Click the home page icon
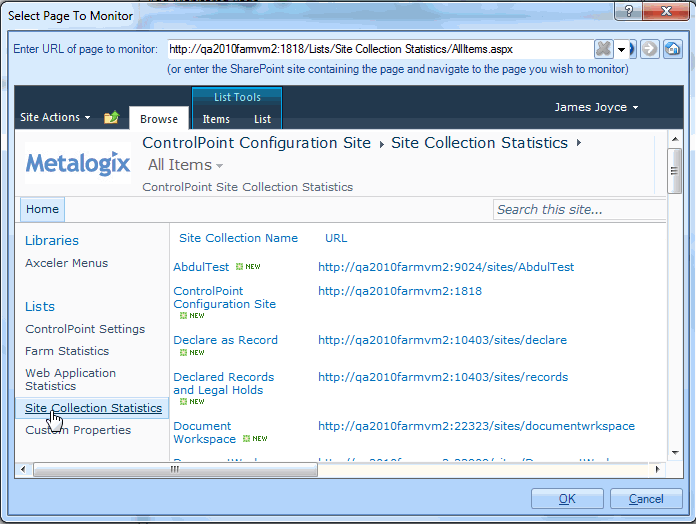 click(x=673, y=49)
